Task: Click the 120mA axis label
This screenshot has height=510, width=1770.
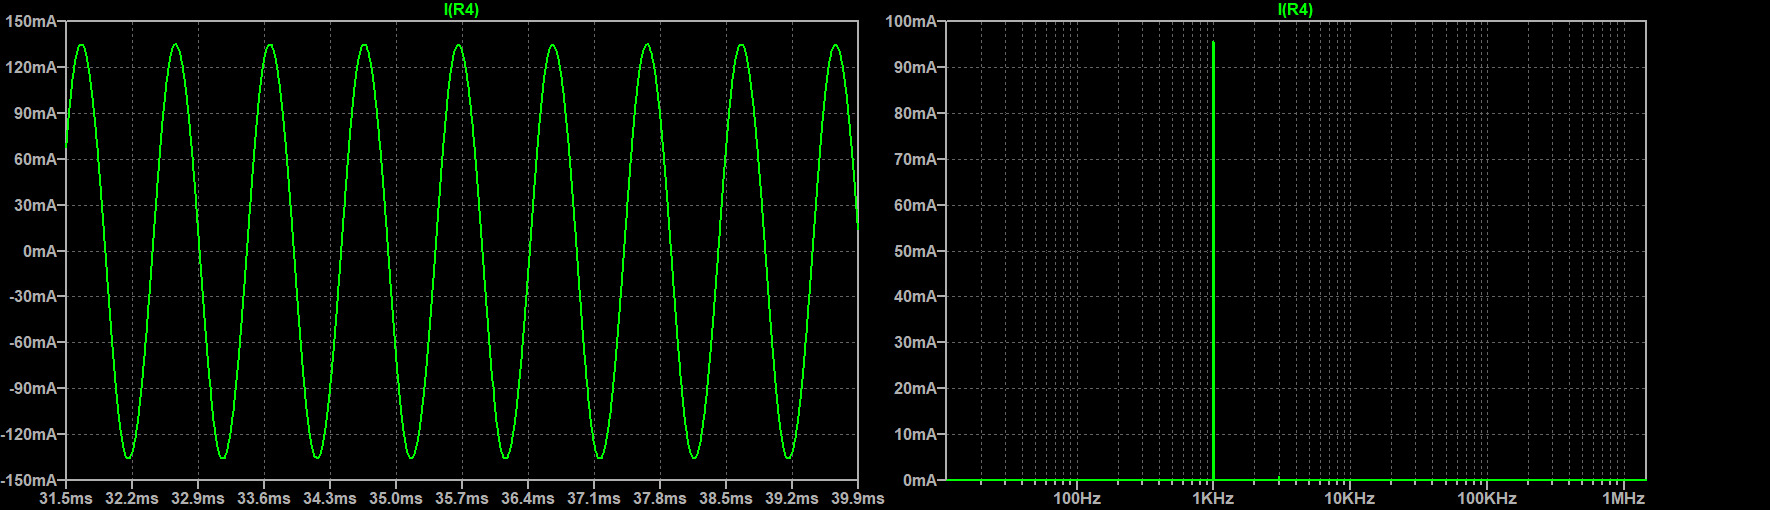Action: coord(31,67)
